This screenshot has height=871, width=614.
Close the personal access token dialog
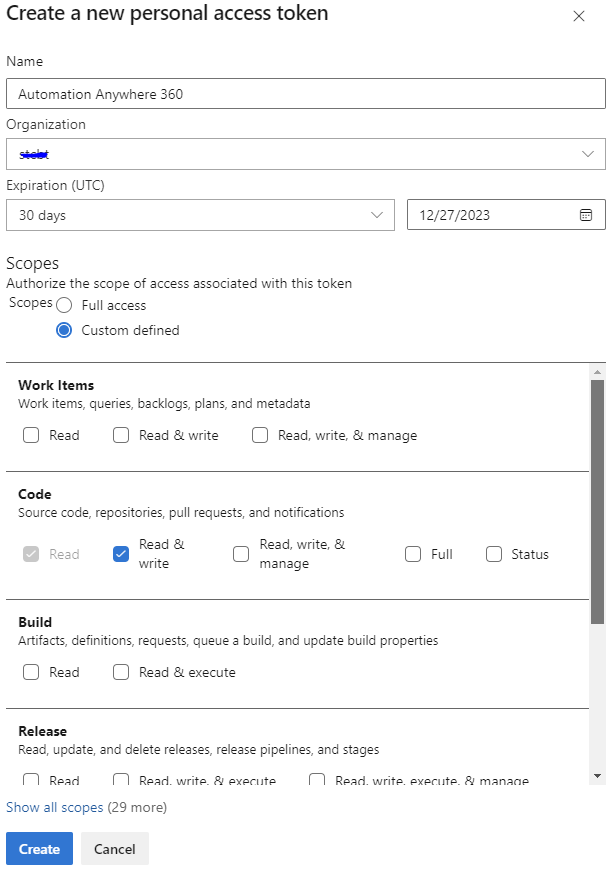(578, 16)
